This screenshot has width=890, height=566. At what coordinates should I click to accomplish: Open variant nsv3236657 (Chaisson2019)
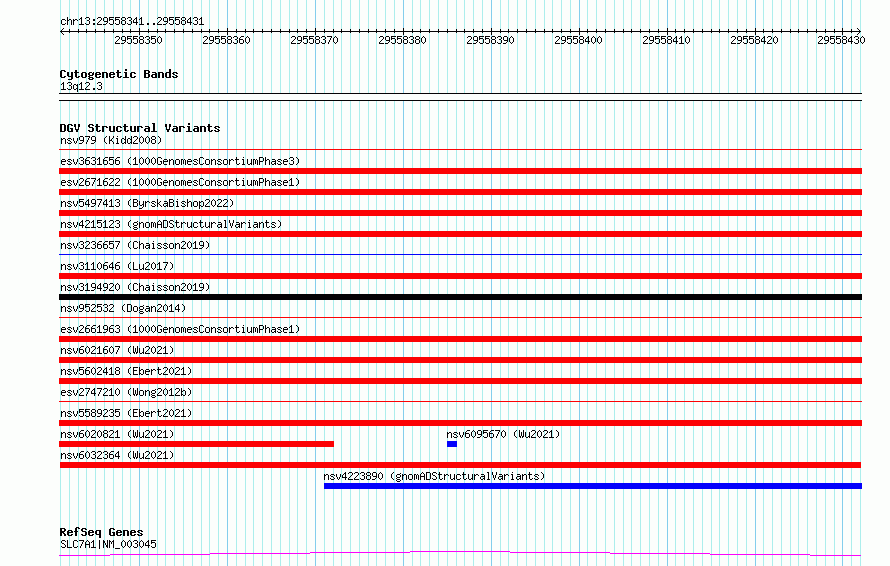point(135,245)
